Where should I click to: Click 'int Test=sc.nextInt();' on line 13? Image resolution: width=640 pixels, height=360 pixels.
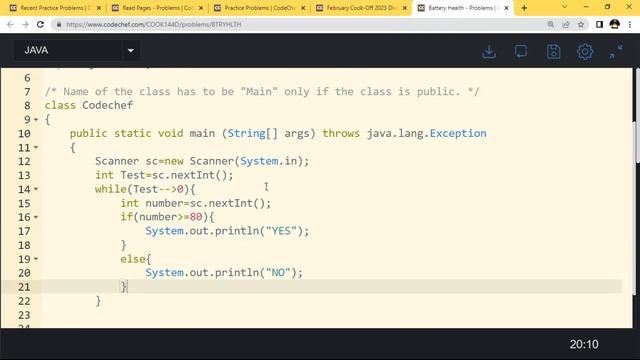click(x=164, y=175)
